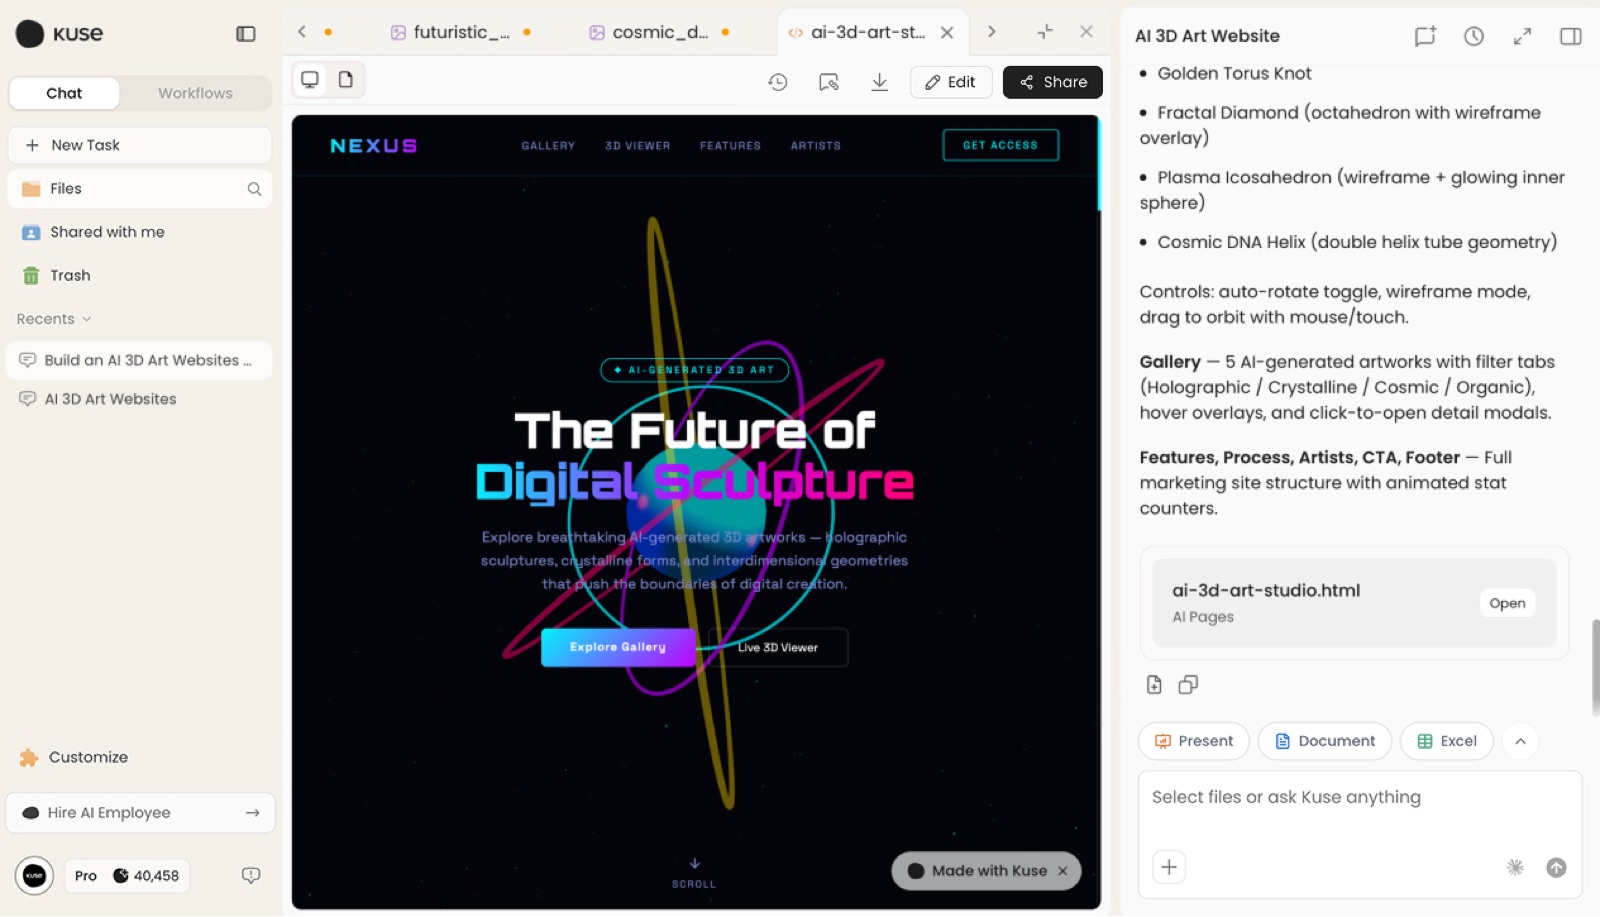Open Shared with me
This screenshot has width=1600, height=917.
(140, 232)
